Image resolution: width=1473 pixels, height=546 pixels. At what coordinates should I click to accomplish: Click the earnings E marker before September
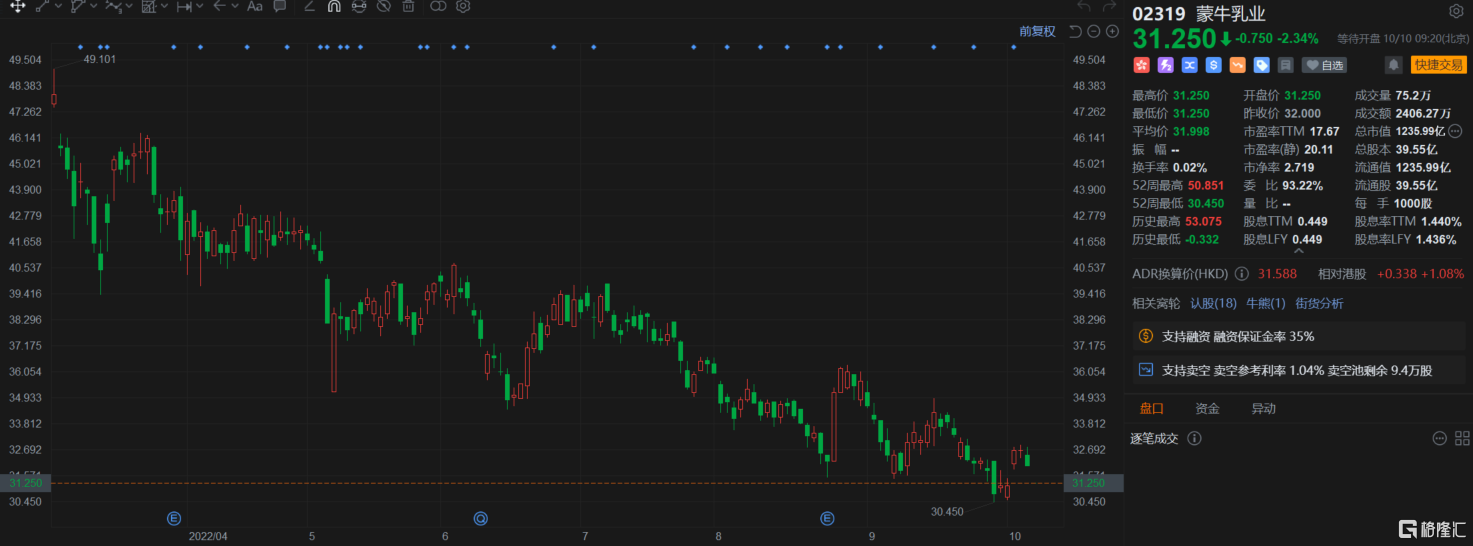coord(827,518)
